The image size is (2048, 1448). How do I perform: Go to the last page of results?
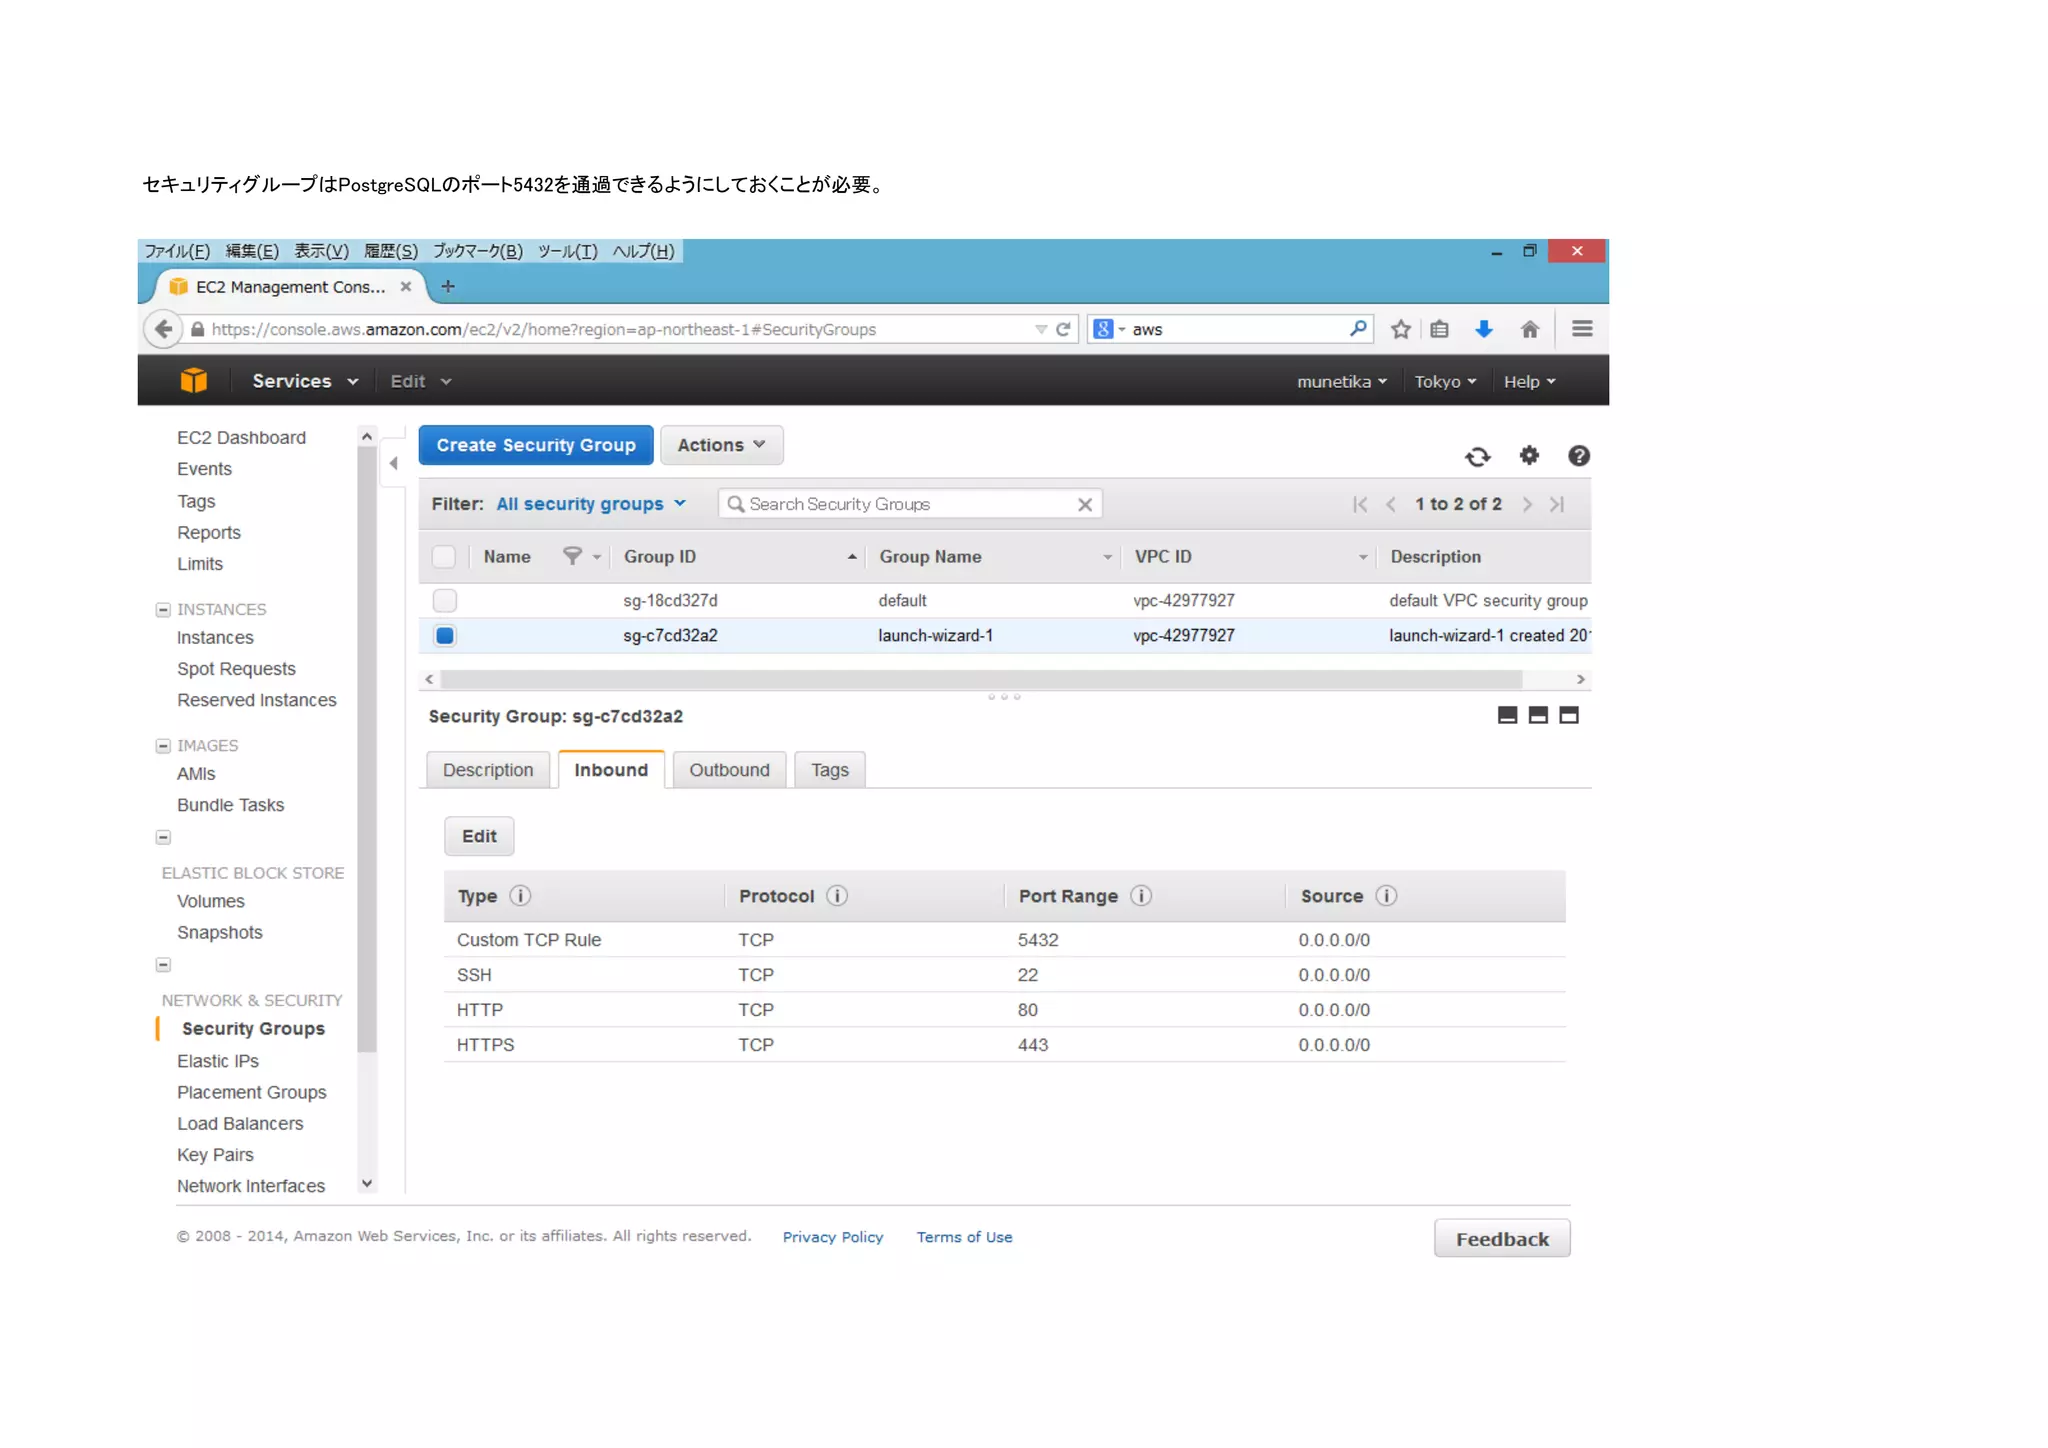point(1557,504)
